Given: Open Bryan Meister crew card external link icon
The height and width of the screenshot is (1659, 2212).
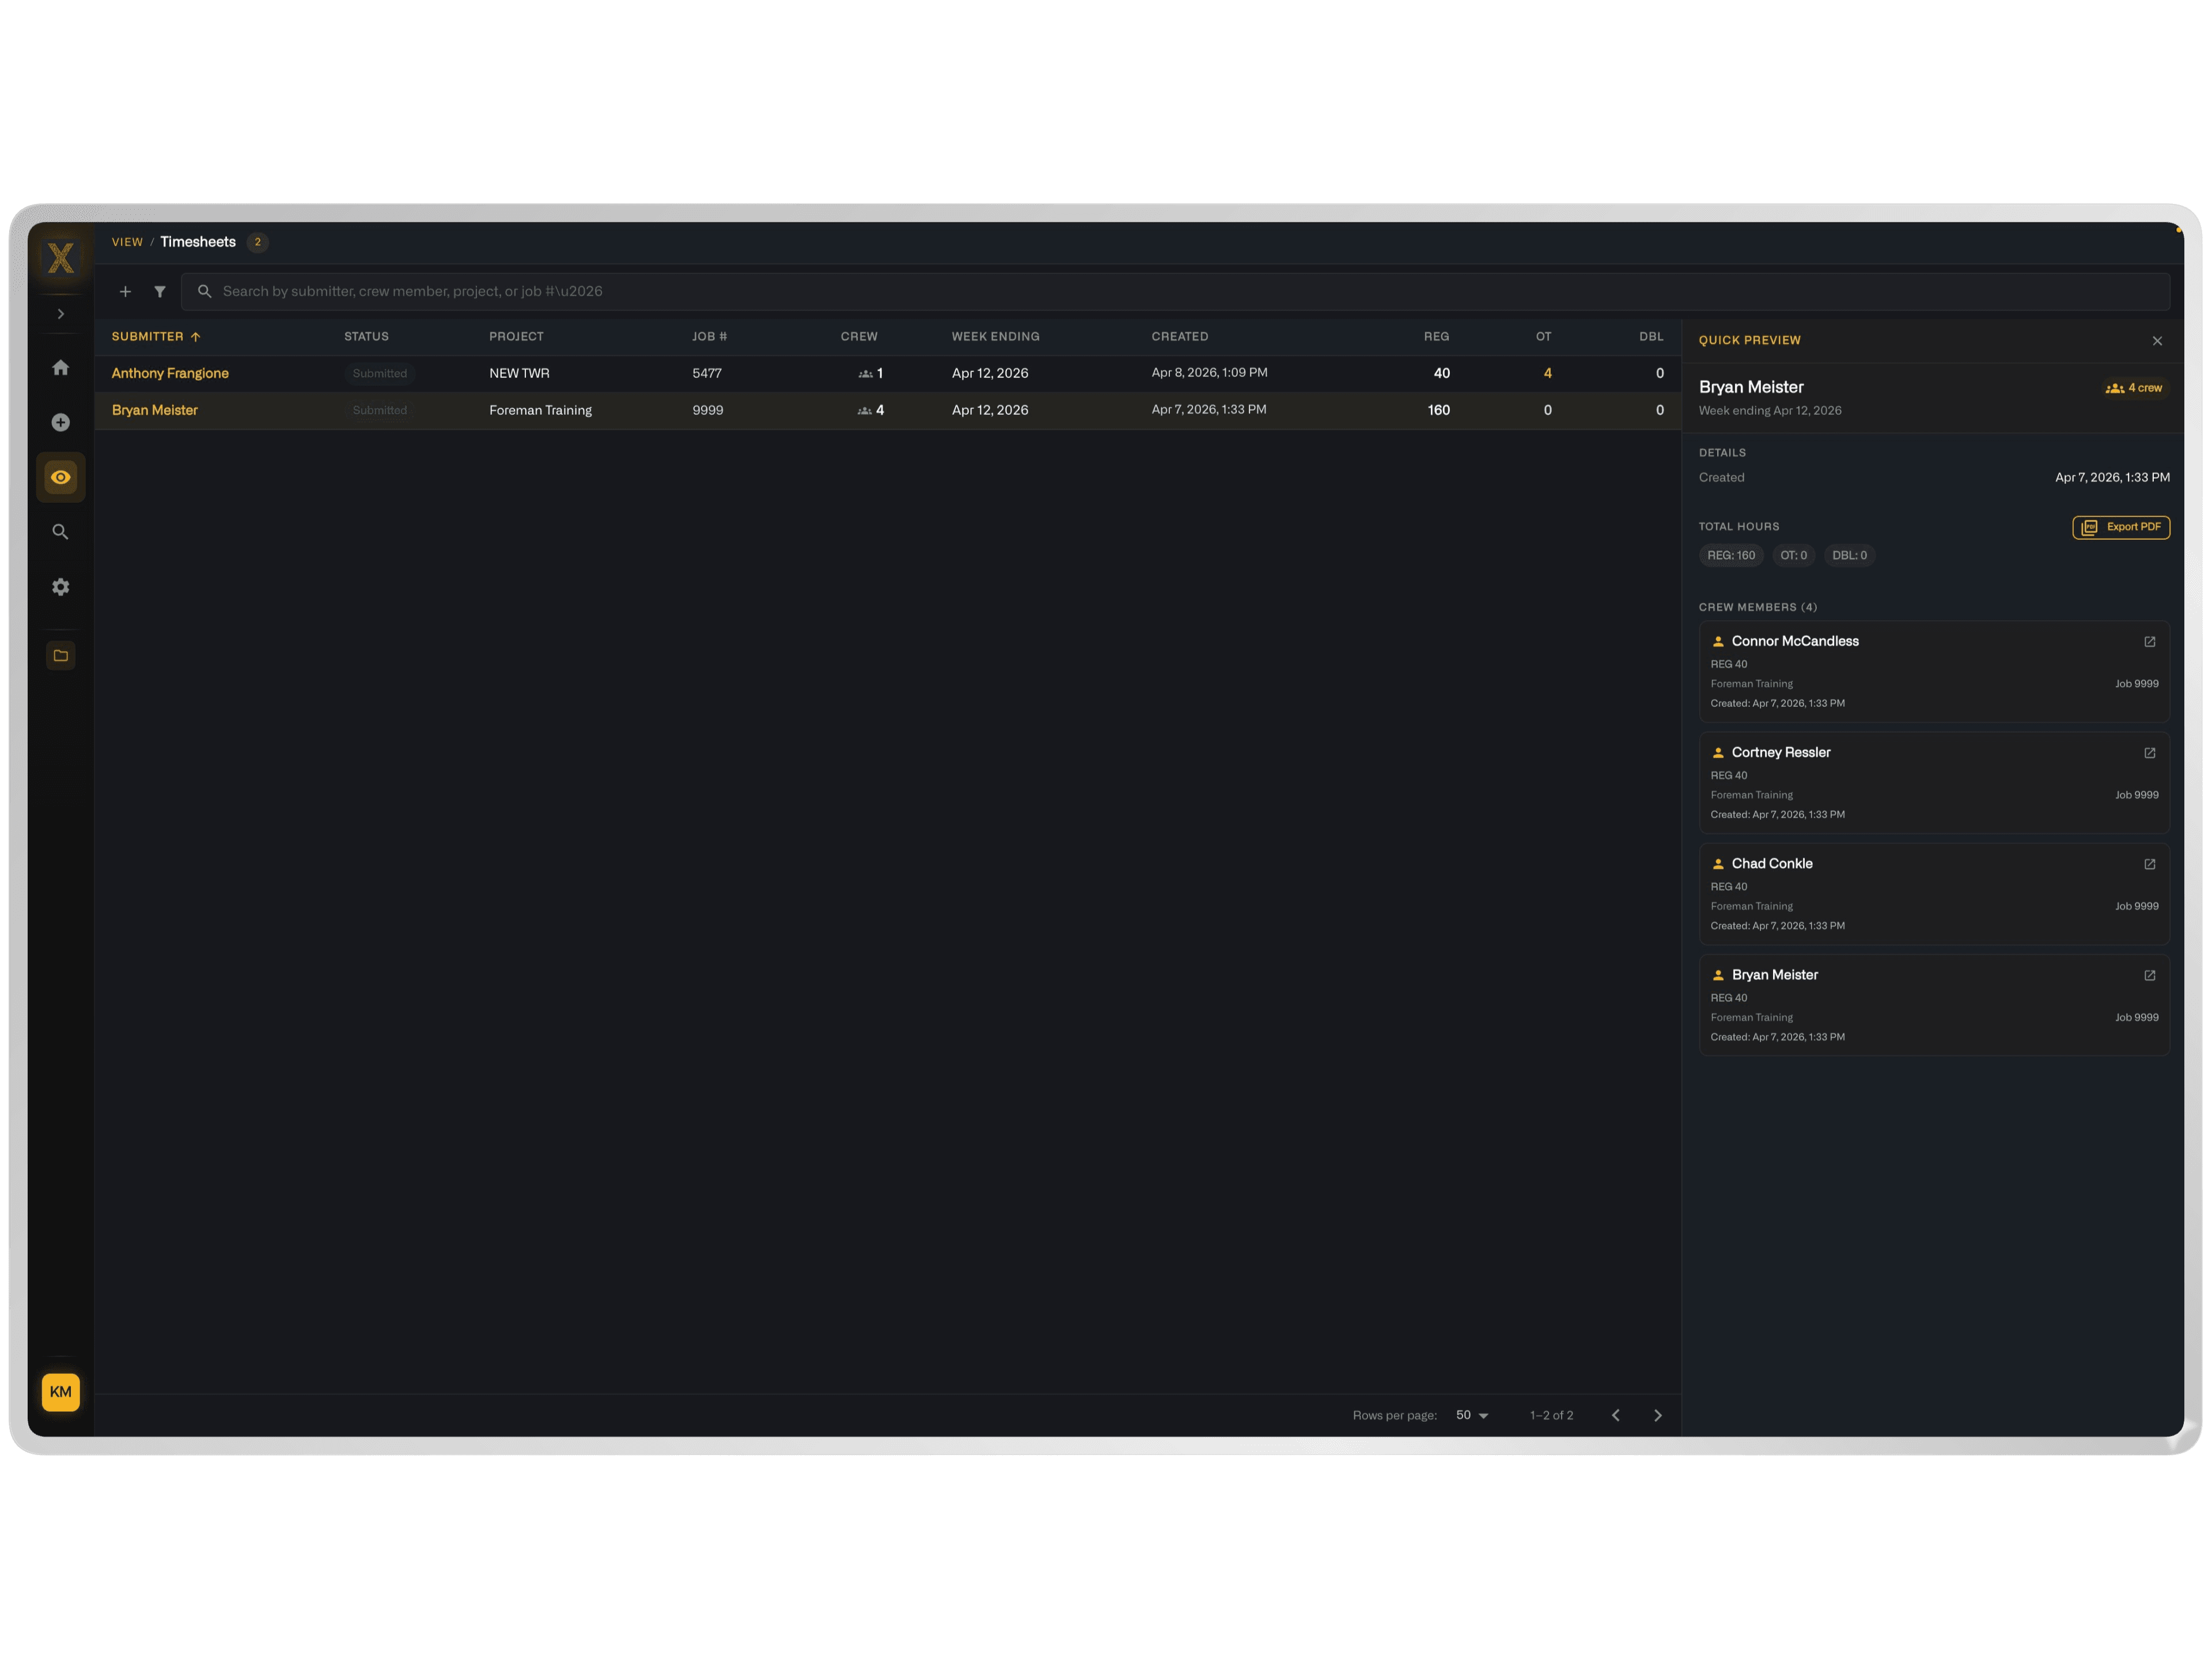Looking at the screenshot, I should 2149,975.
